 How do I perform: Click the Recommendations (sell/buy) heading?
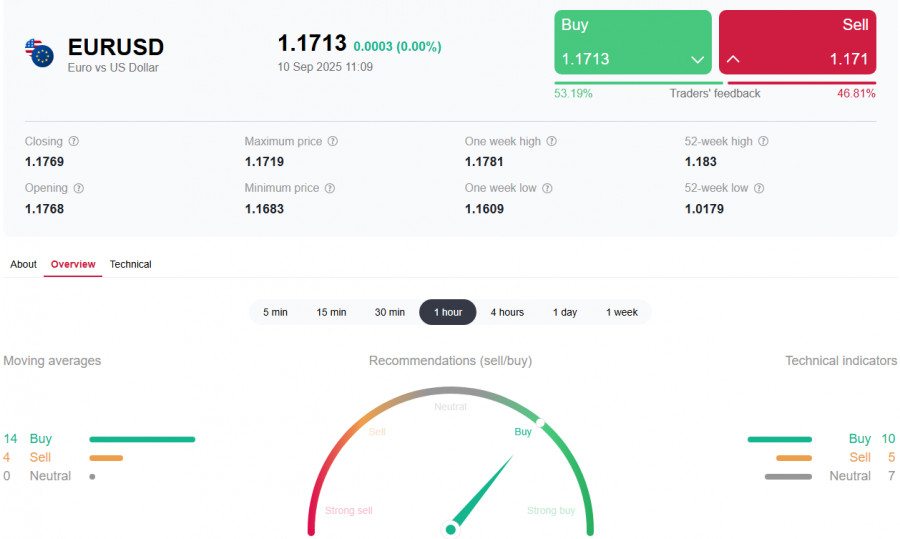[451, 360]
